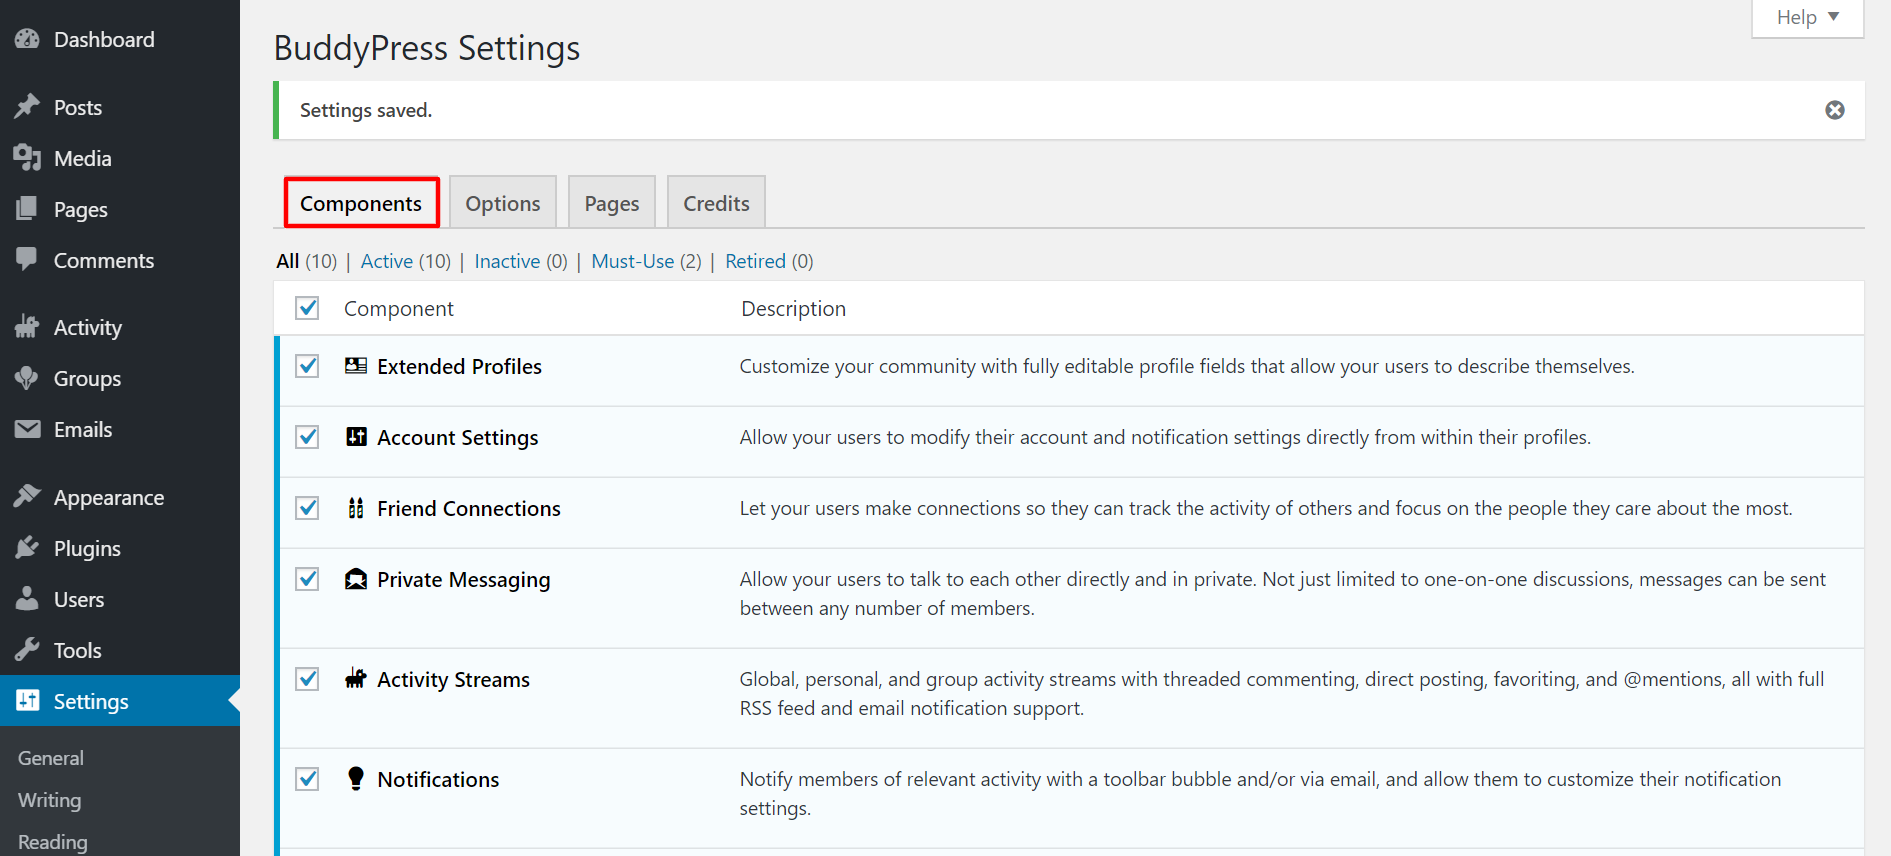This screenshot has width=1891, height=856.
Task: Open the Media menu
Action: coord(120,158)
